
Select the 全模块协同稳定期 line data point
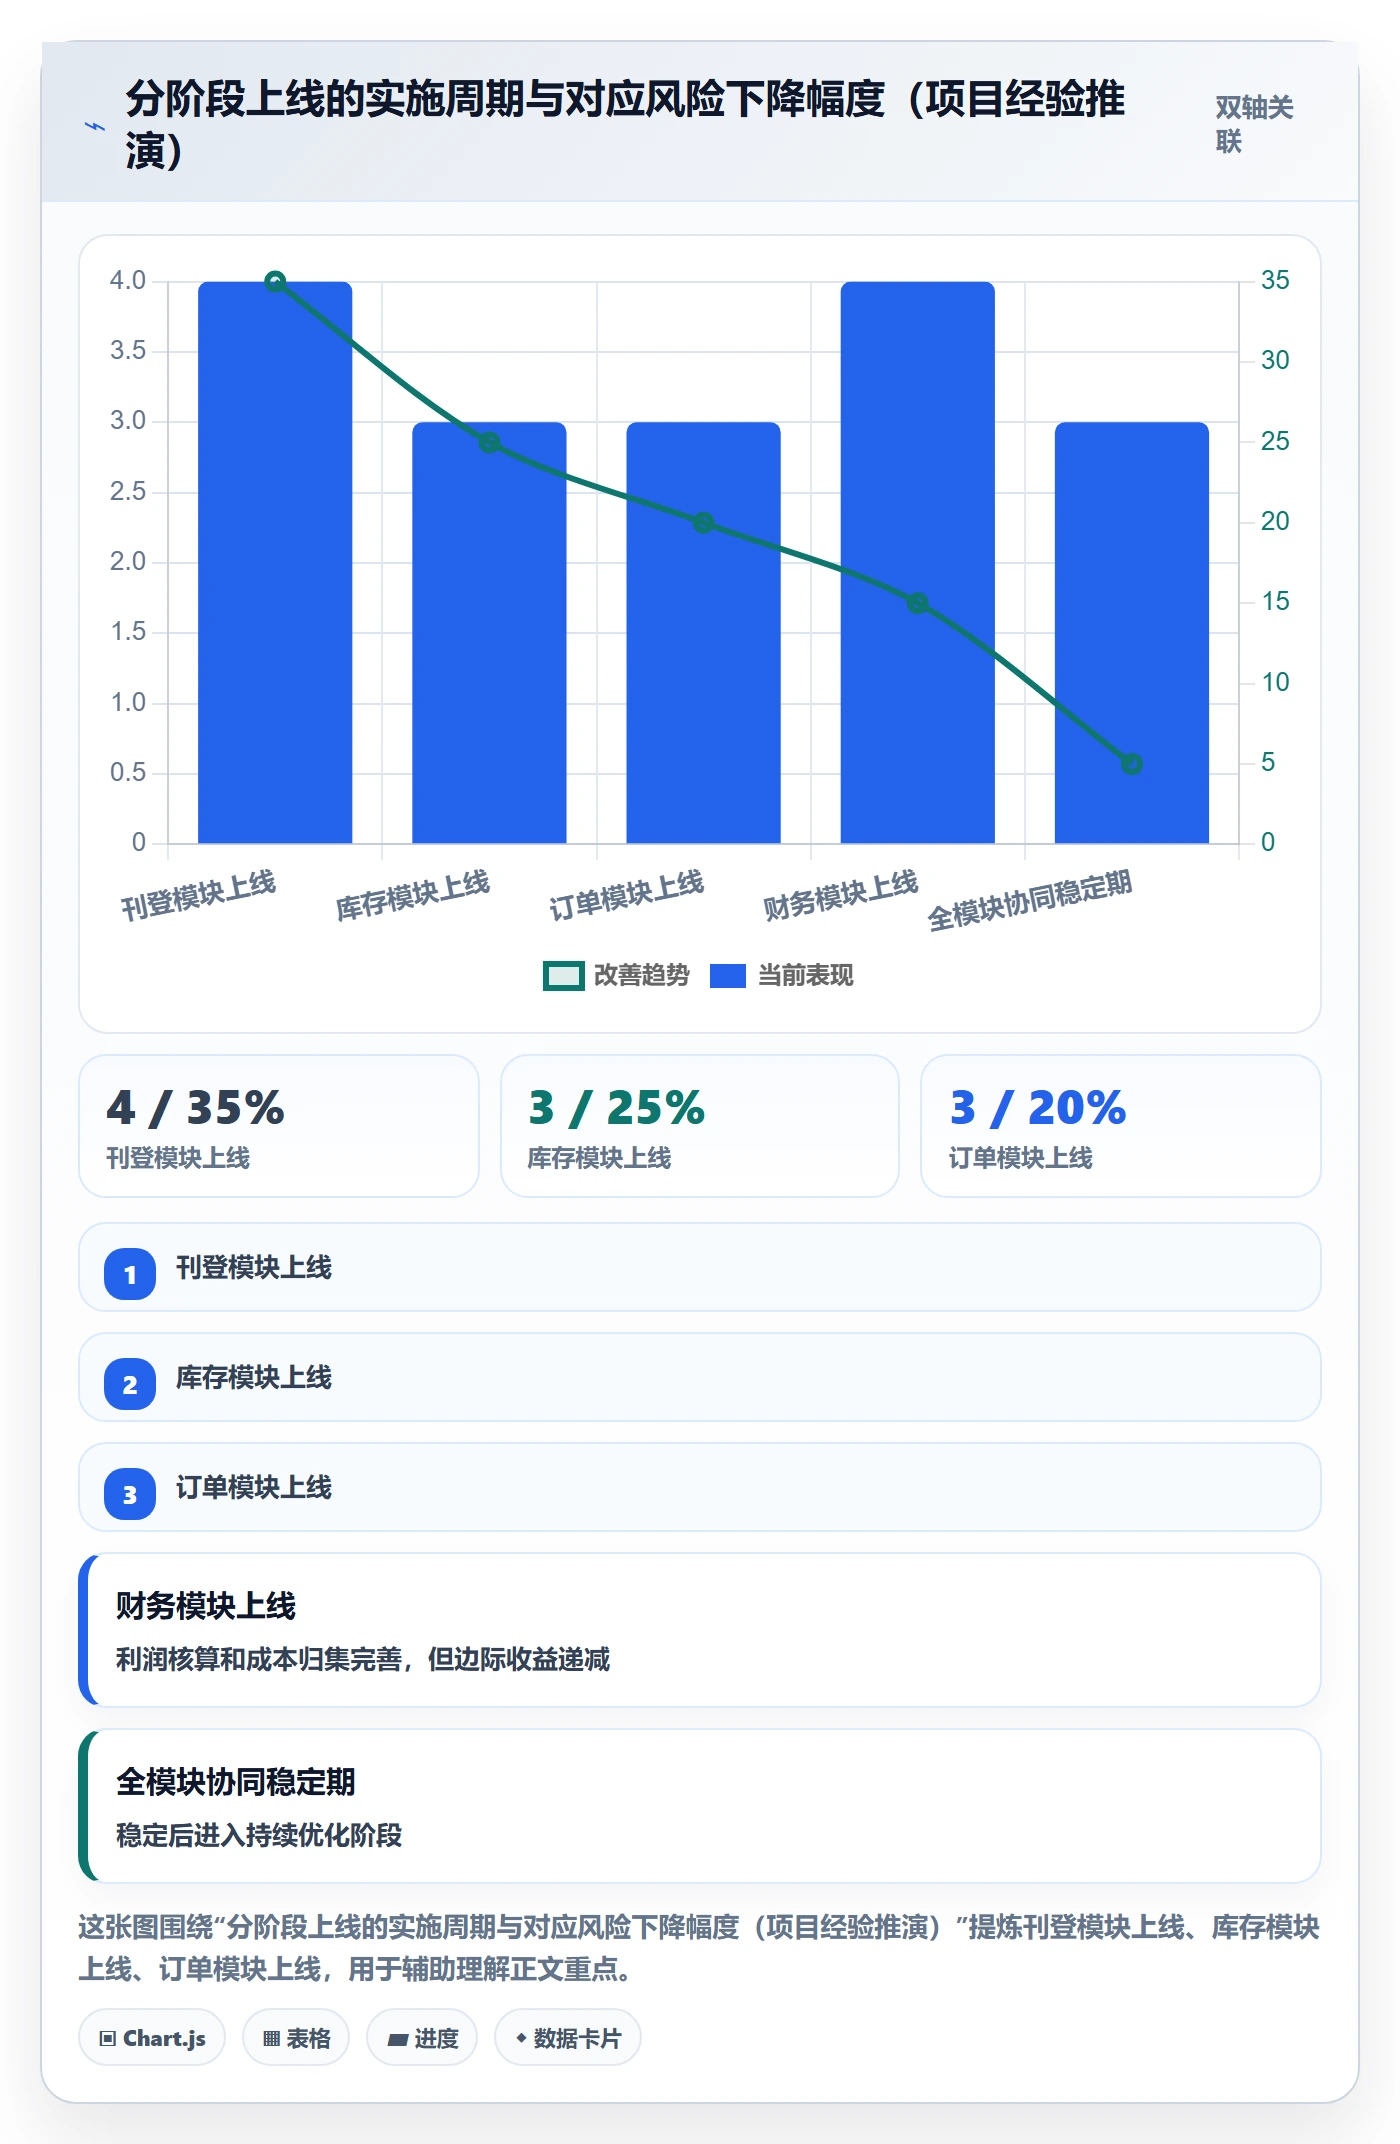pyautogui.click(x=1132, y=764)
